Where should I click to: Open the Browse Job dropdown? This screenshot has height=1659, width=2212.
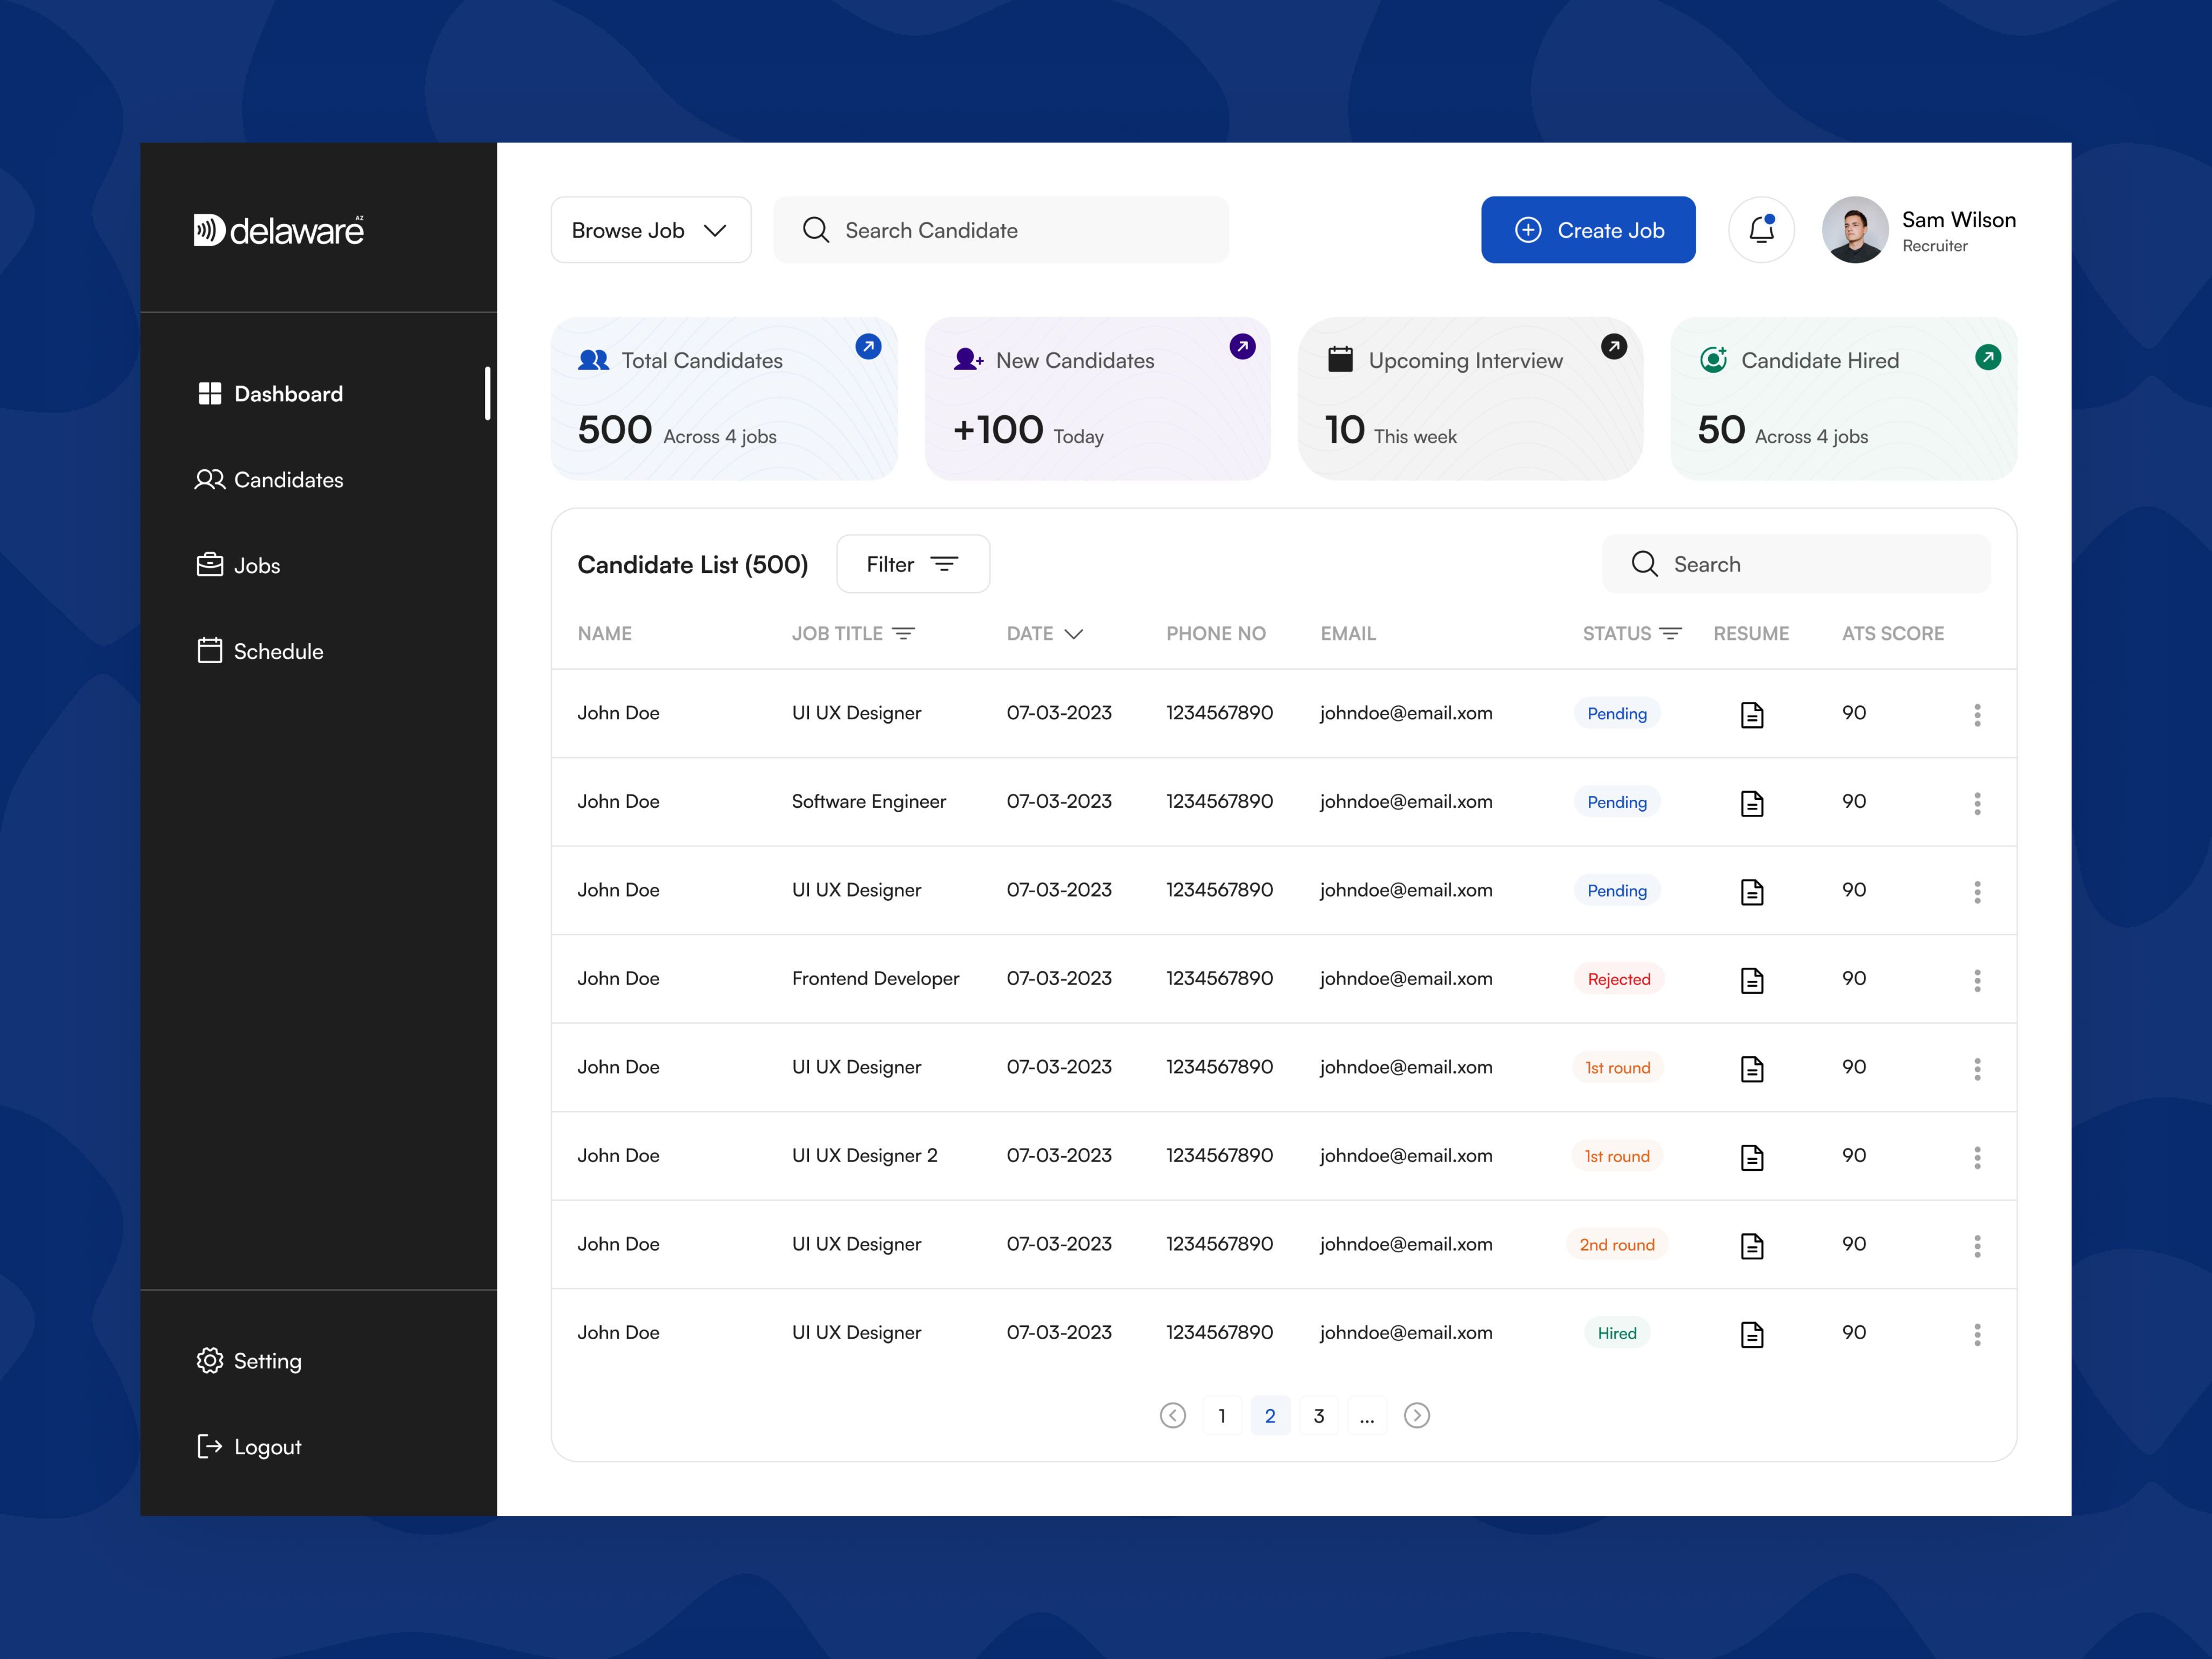[650, 229]
